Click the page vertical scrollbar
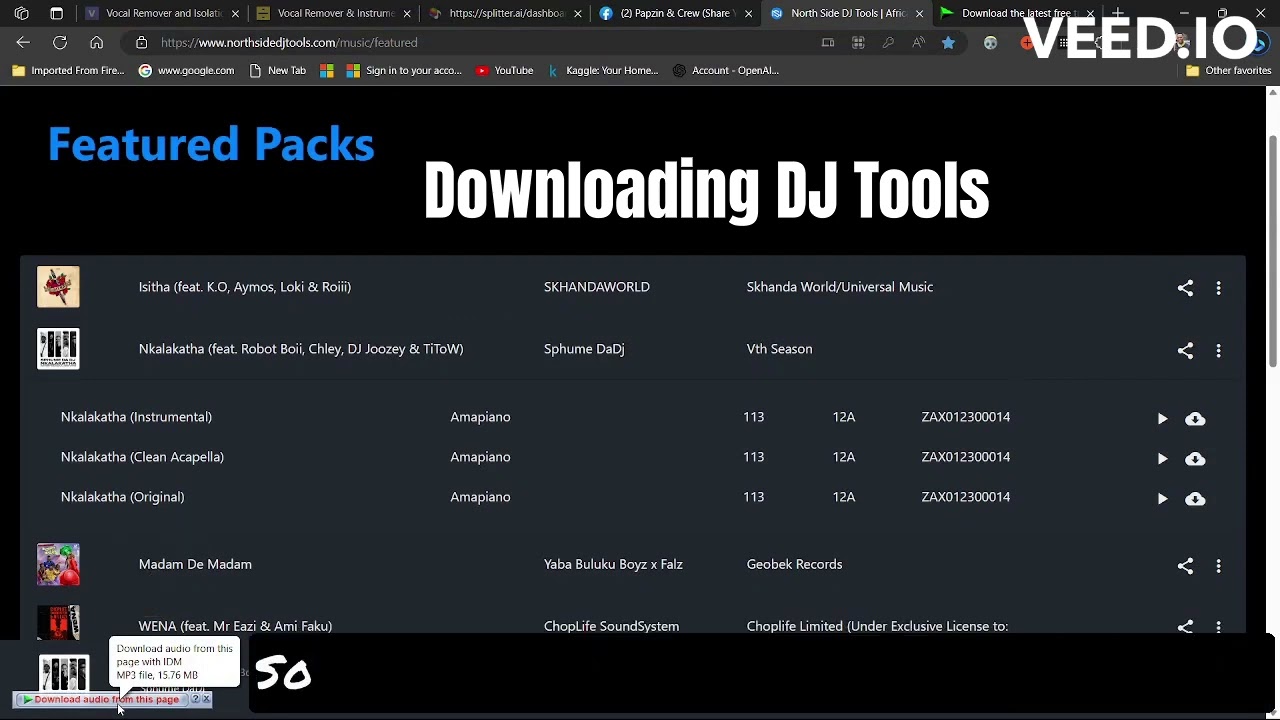Screen dimensions: 1280x720 1273,250
